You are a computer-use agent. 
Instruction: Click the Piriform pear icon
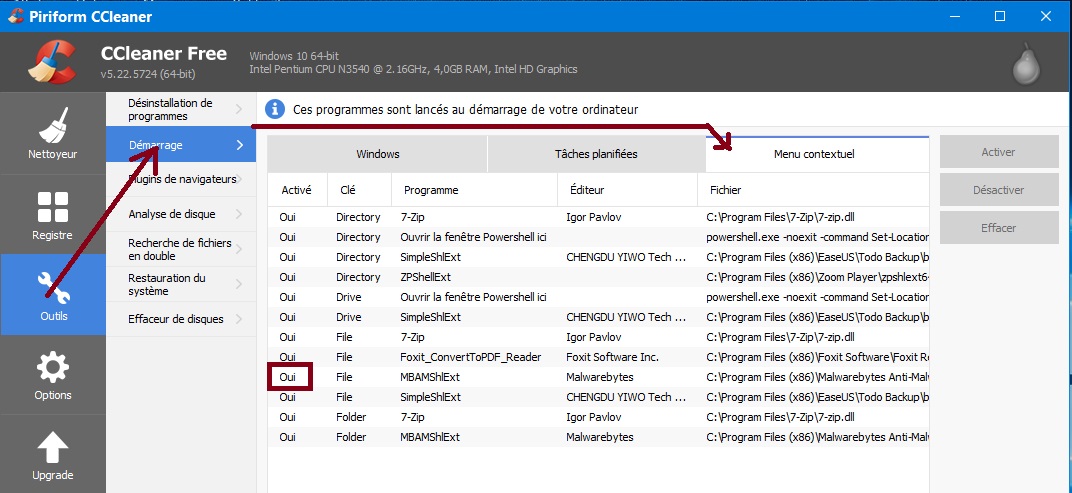pyautogui.click(x=1026, y=64)
